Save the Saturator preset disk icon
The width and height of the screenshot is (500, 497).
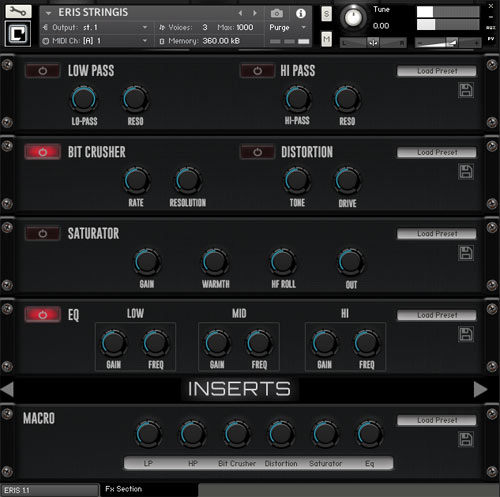(466, 253)
